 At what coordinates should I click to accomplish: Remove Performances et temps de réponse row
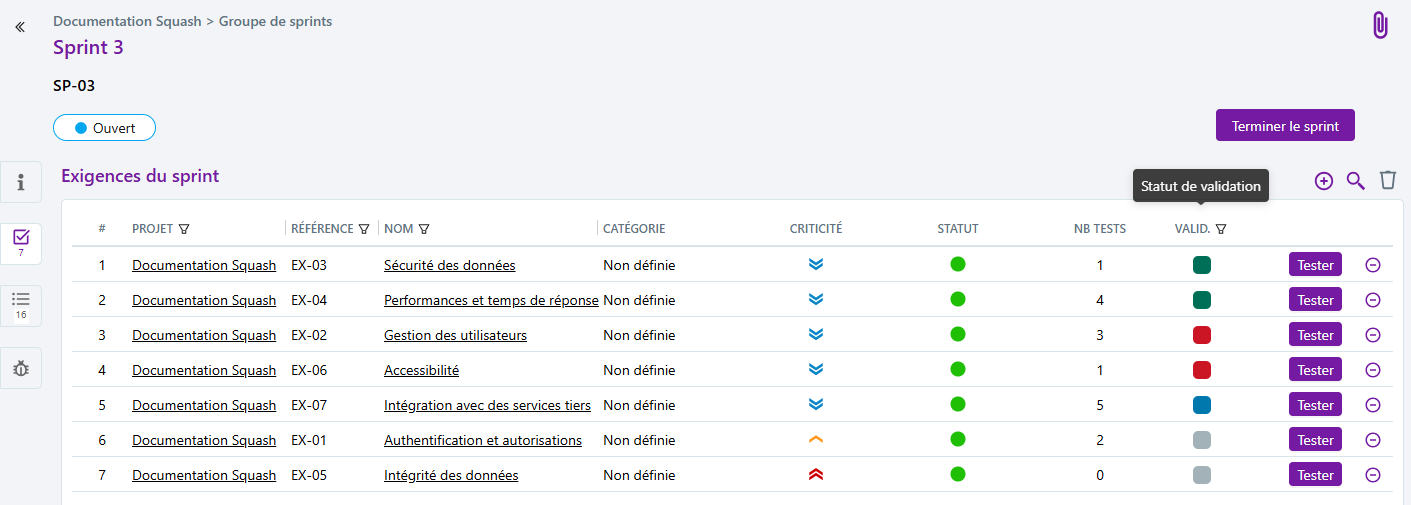coord(1373,300)
